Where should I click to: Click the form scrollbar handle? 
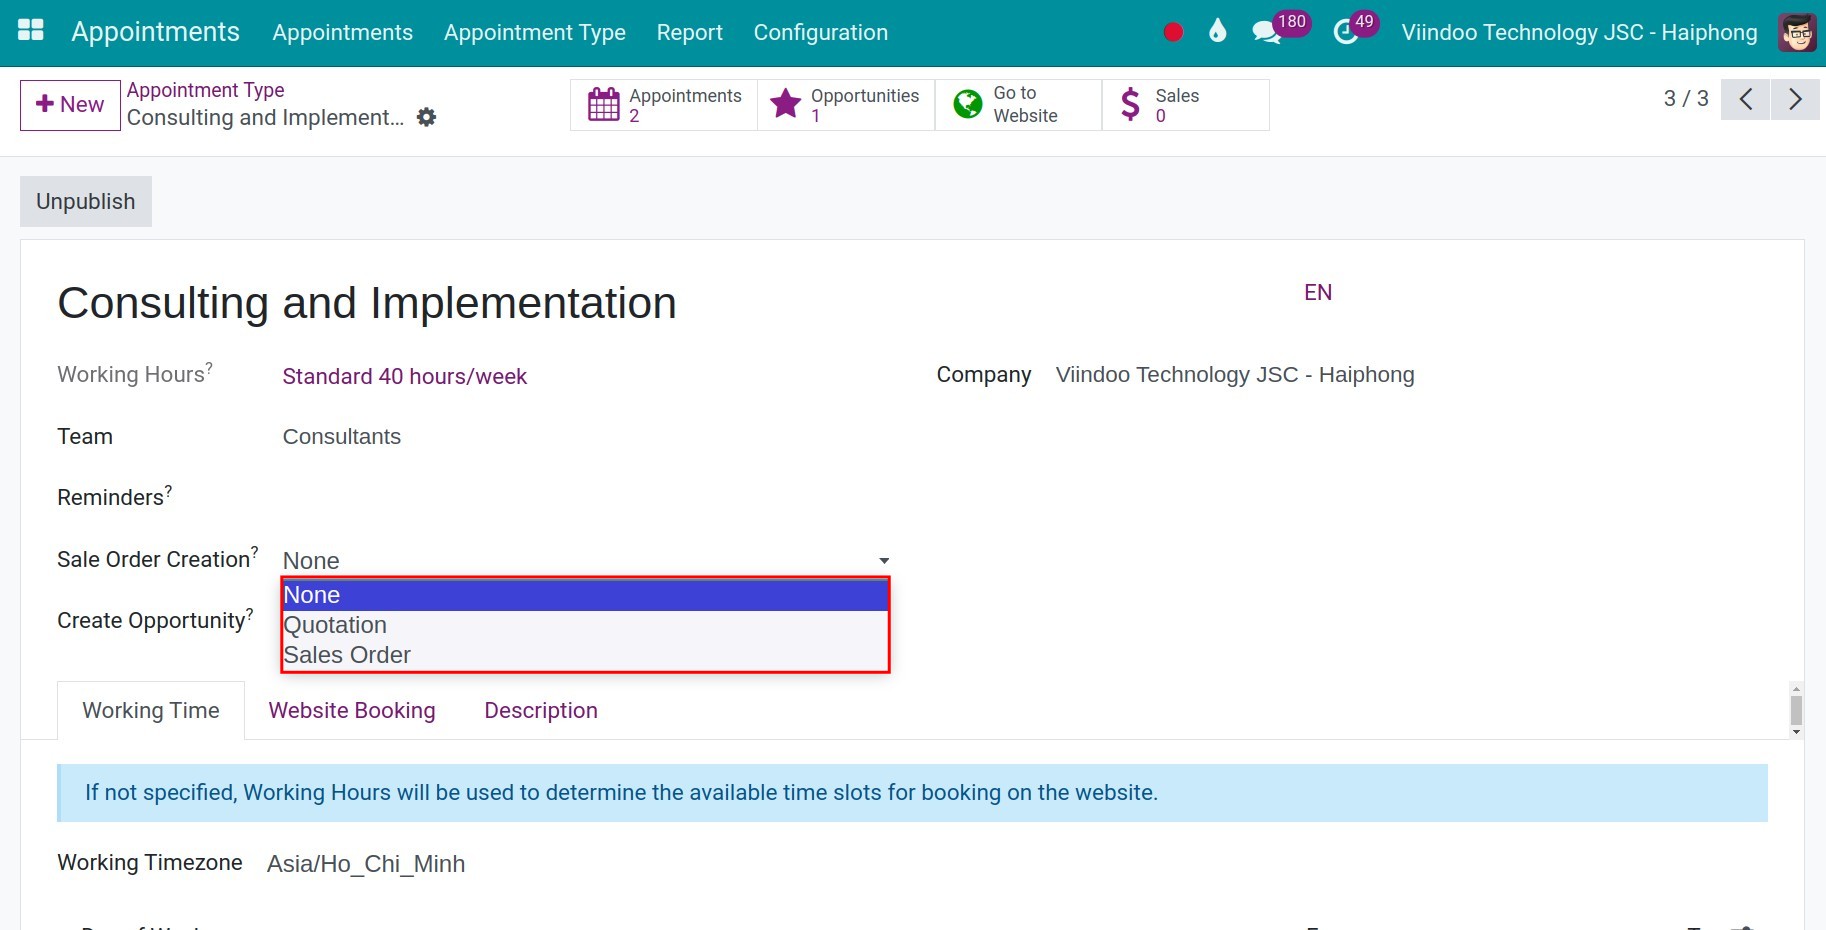[1796, 710]
